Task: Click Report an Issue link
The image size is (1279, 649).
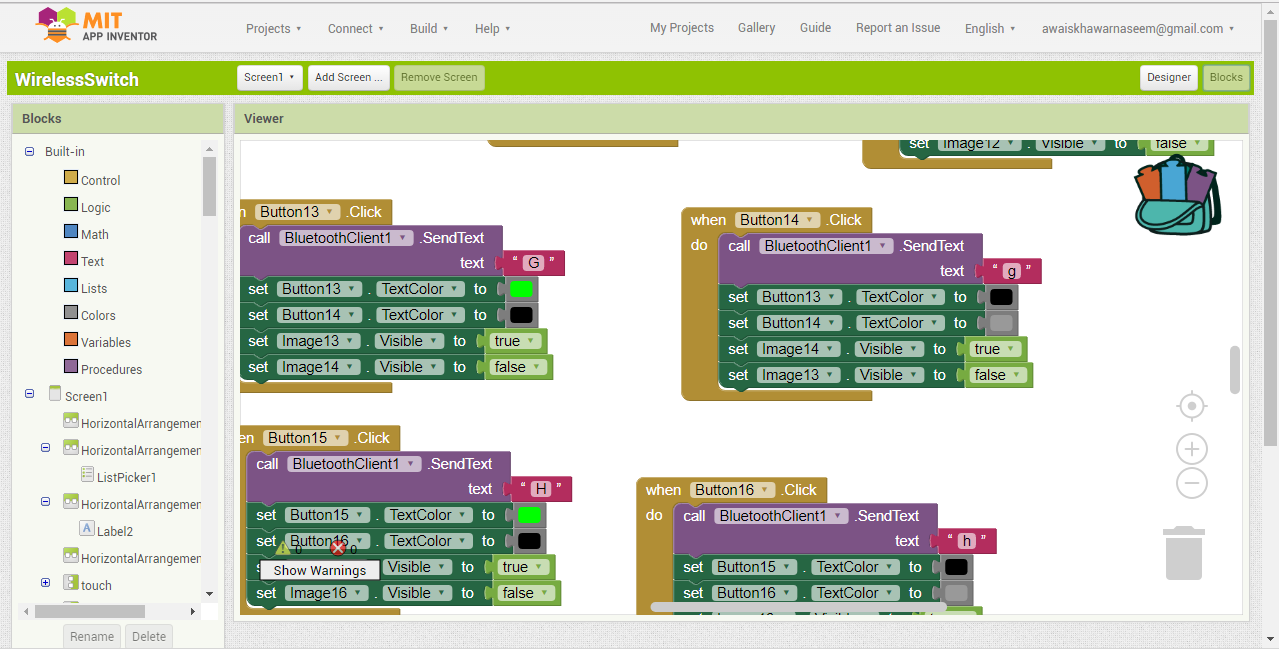Action: (x=898, y=28)
